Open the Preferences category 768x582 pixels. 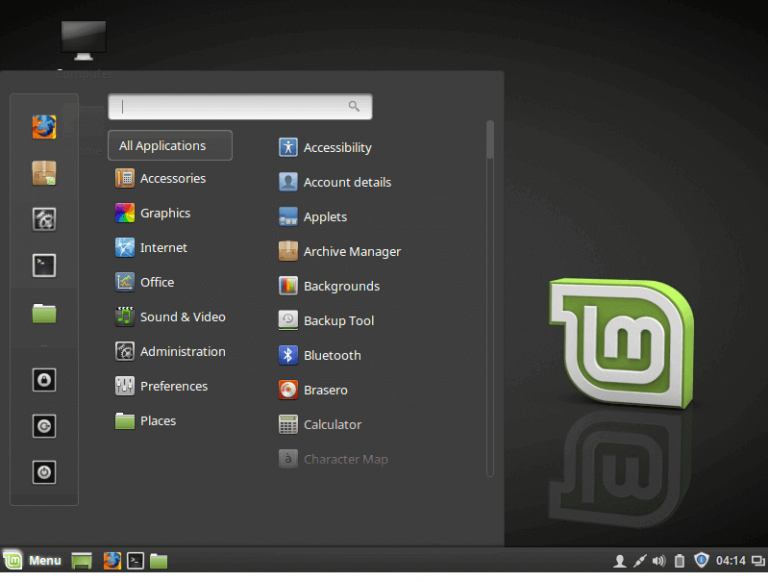coord(162,386)
